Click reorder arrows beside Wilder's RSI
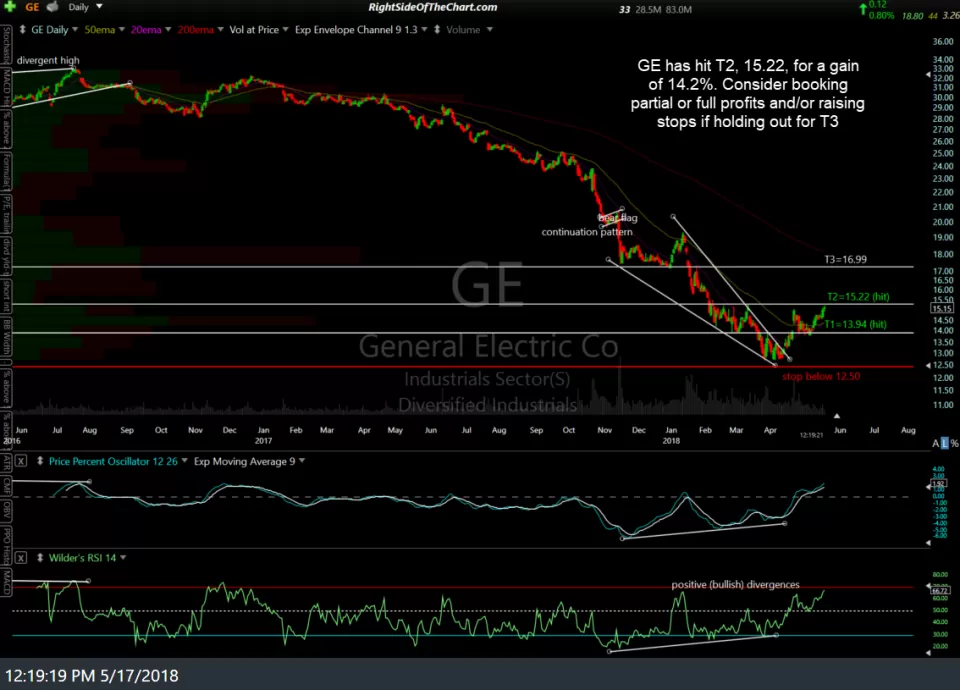This screenshot has height=690, width=960. [40, 558]
